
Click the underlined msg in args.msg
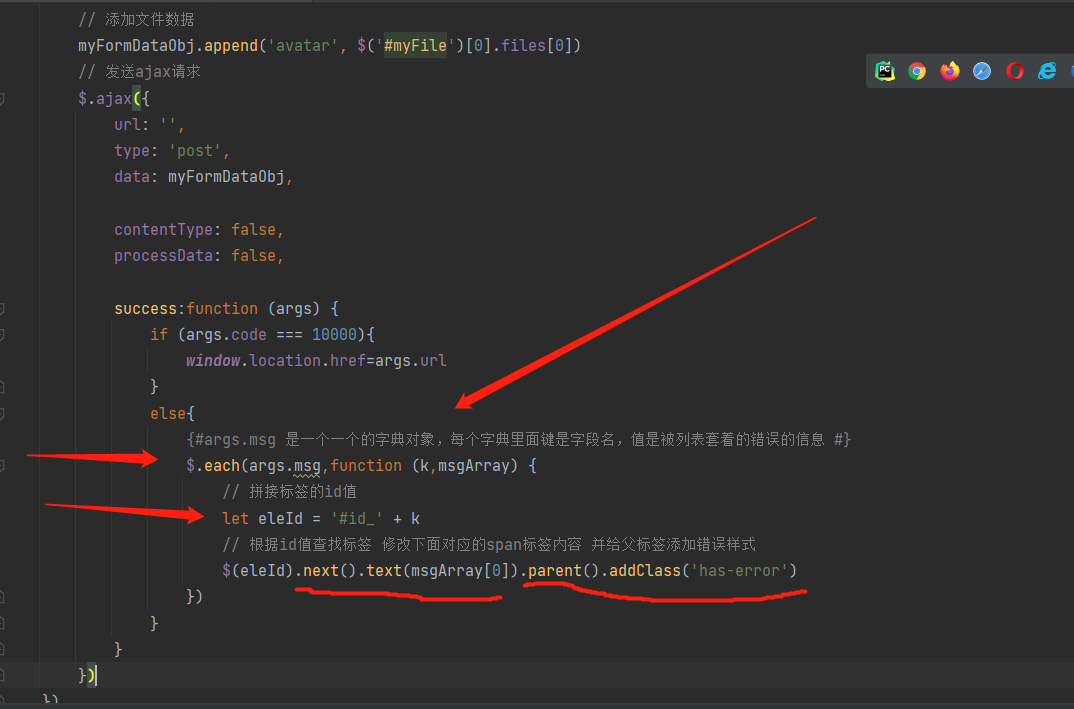pos(307,466)
